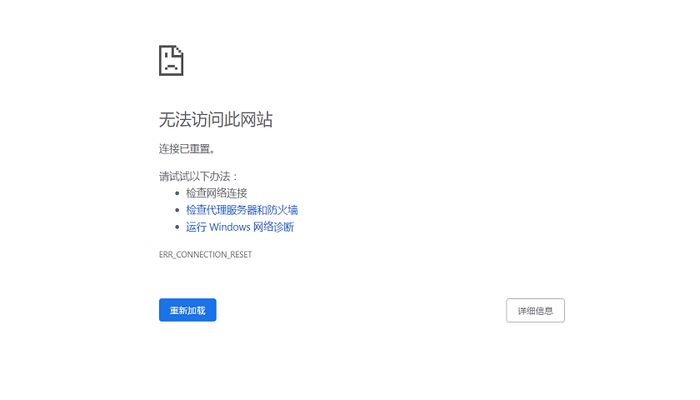The image size is (700, 400).
Task: Click 网络诊断 at end of diagnostics link
Action: pyautogui.click(x=278, y=227)
